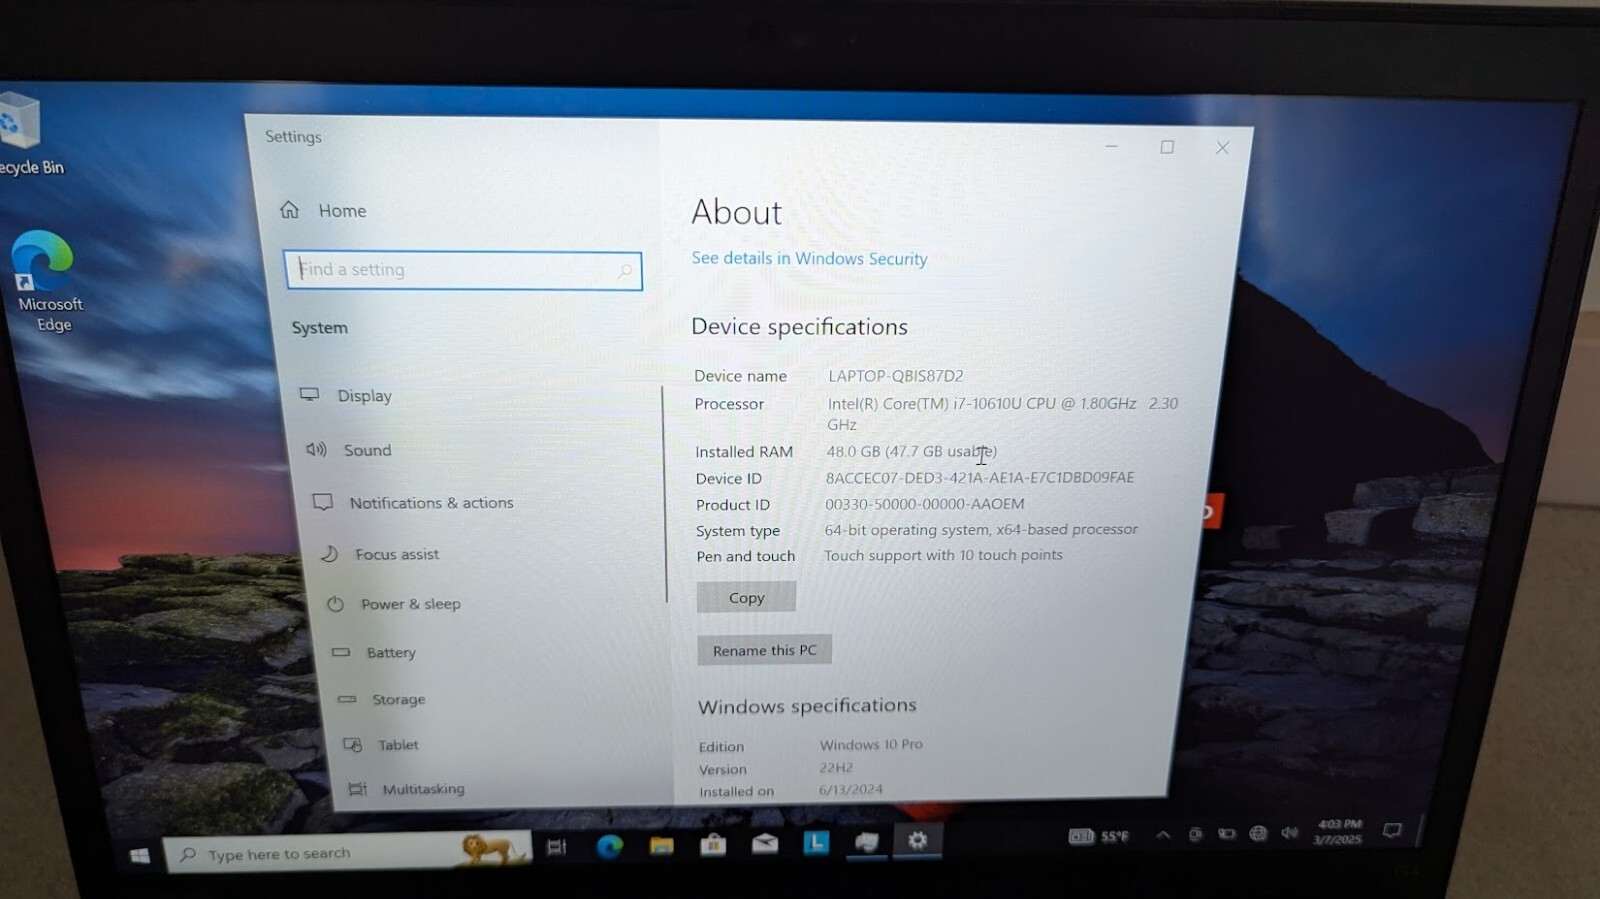Open the blue L app on the taskbar

pos(816,843)
